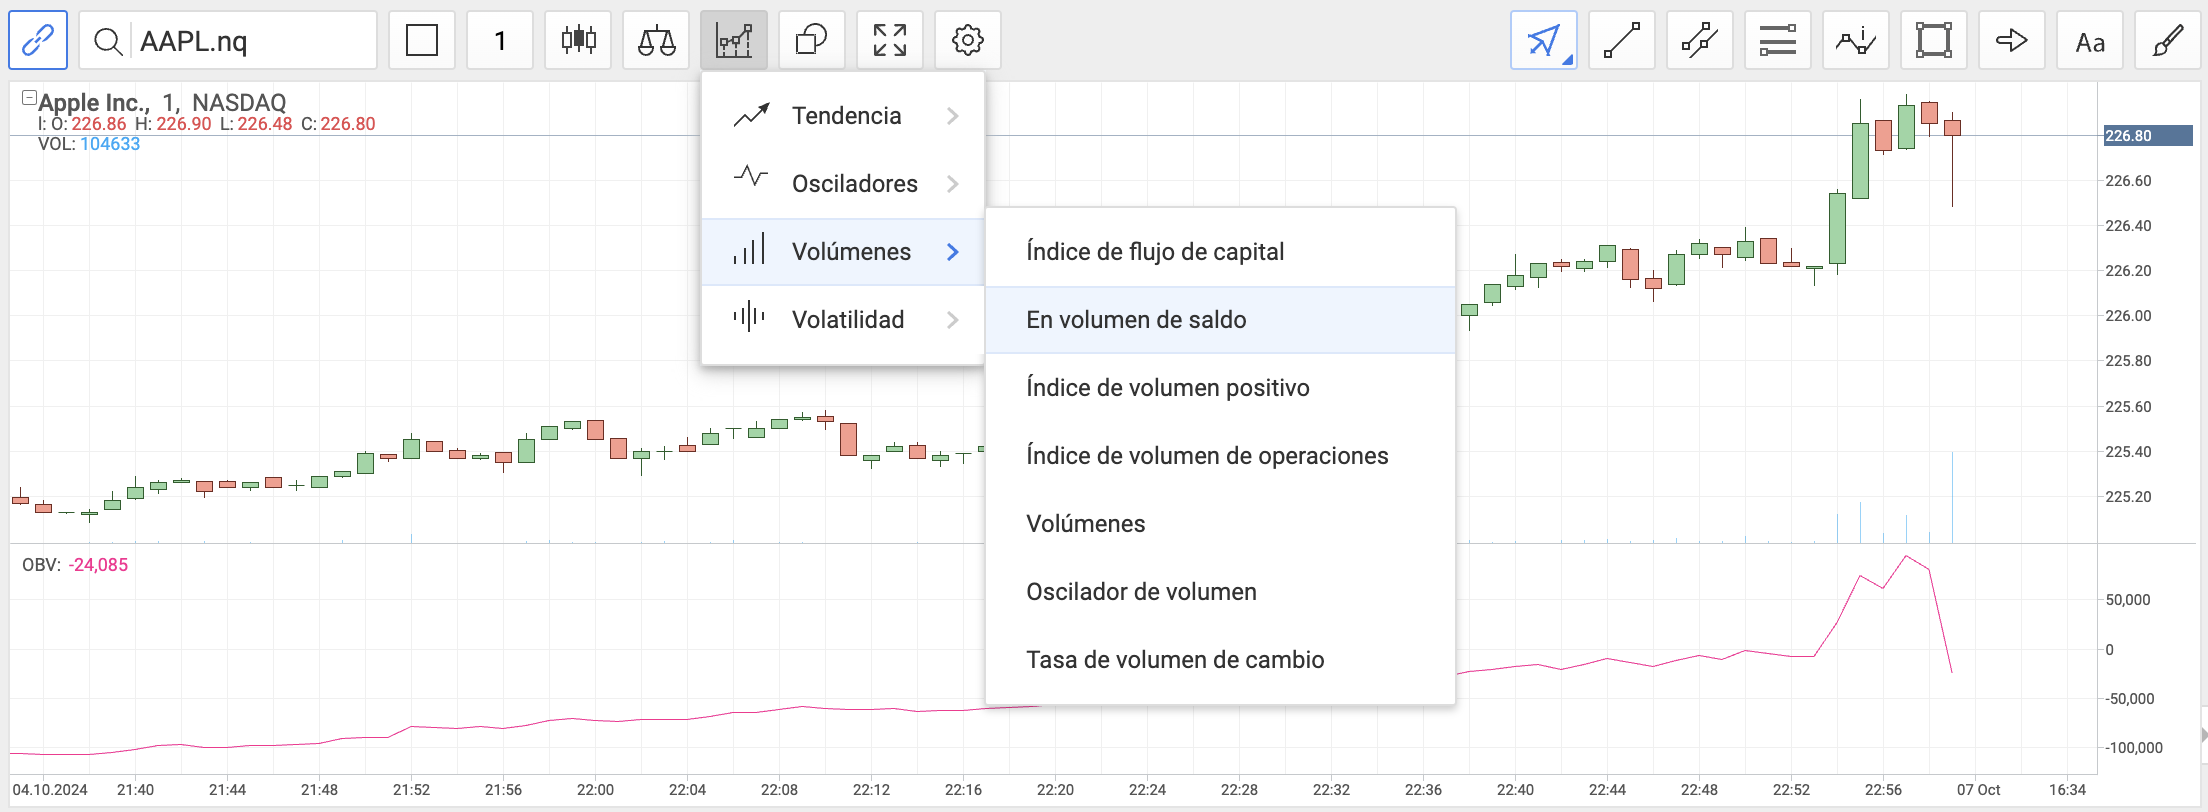This screenshot has height=812, width=2208.
Task: Click the H: 226.90 high value
Action: (x=173, y=124)
